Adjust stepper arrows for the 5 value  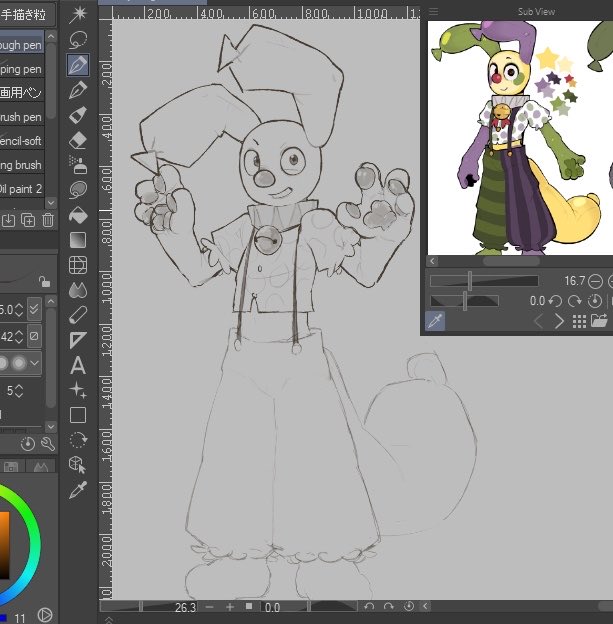(x=19, y=391)
